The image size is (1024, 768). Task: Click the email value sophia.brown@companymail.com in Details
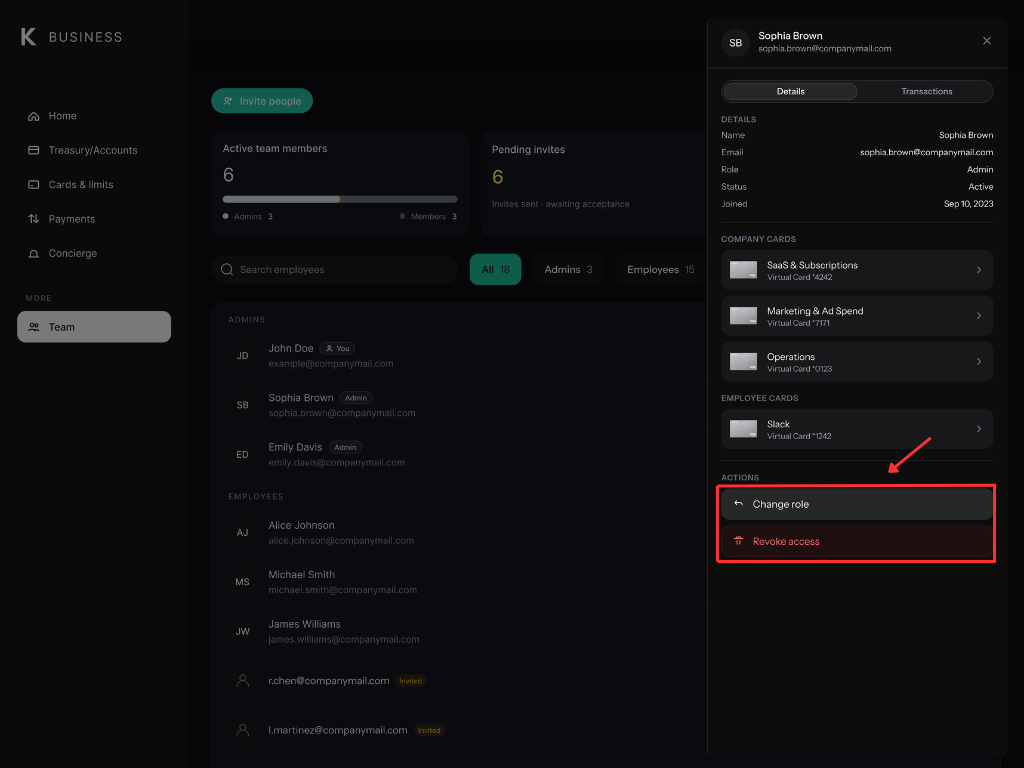tap(926, 152)
